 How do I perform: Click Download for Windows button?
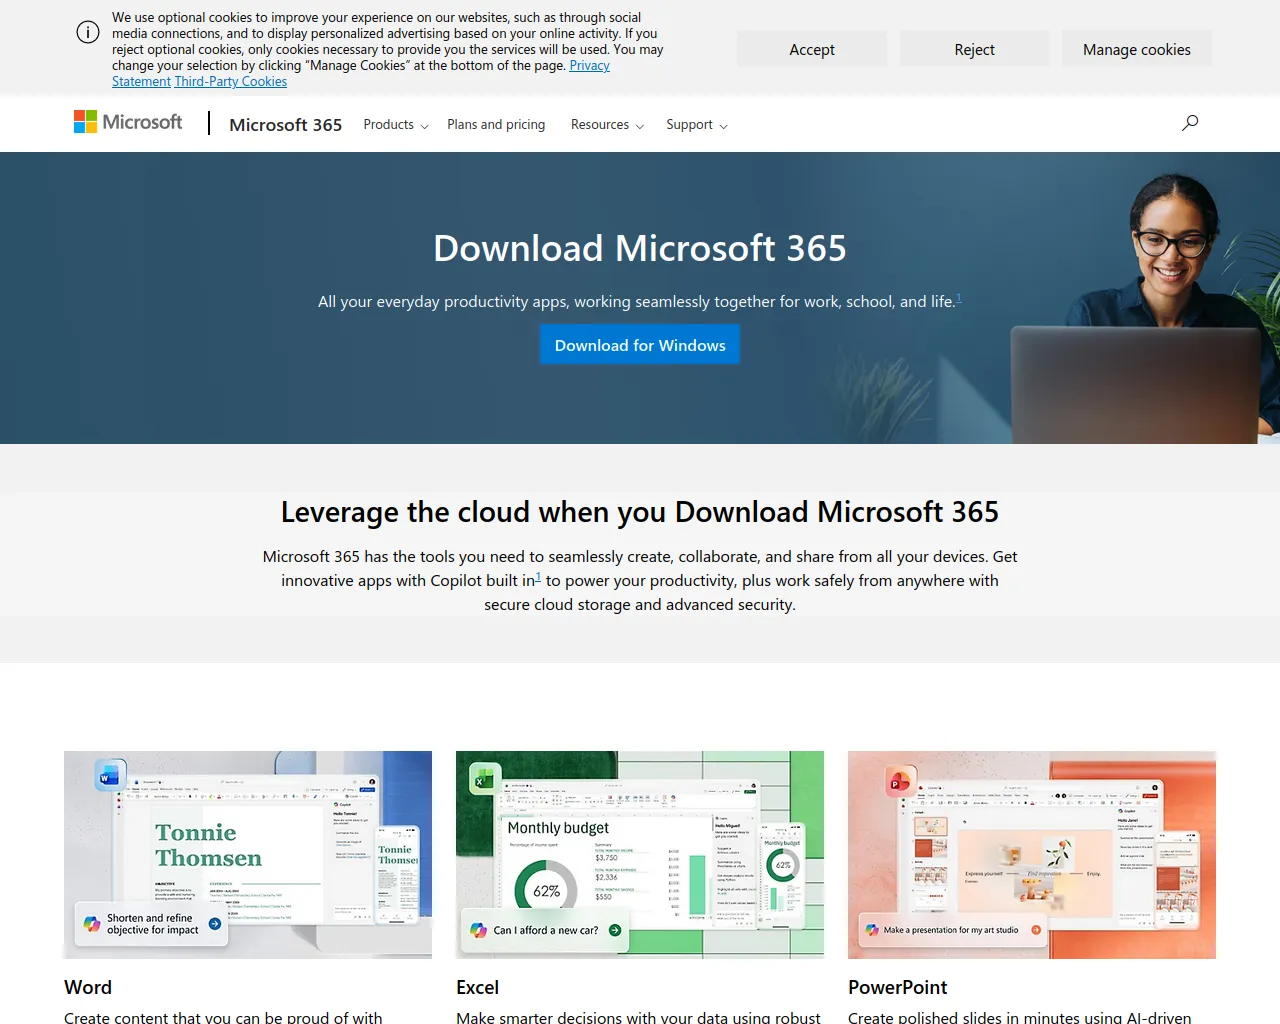click(x=640, y=345)
